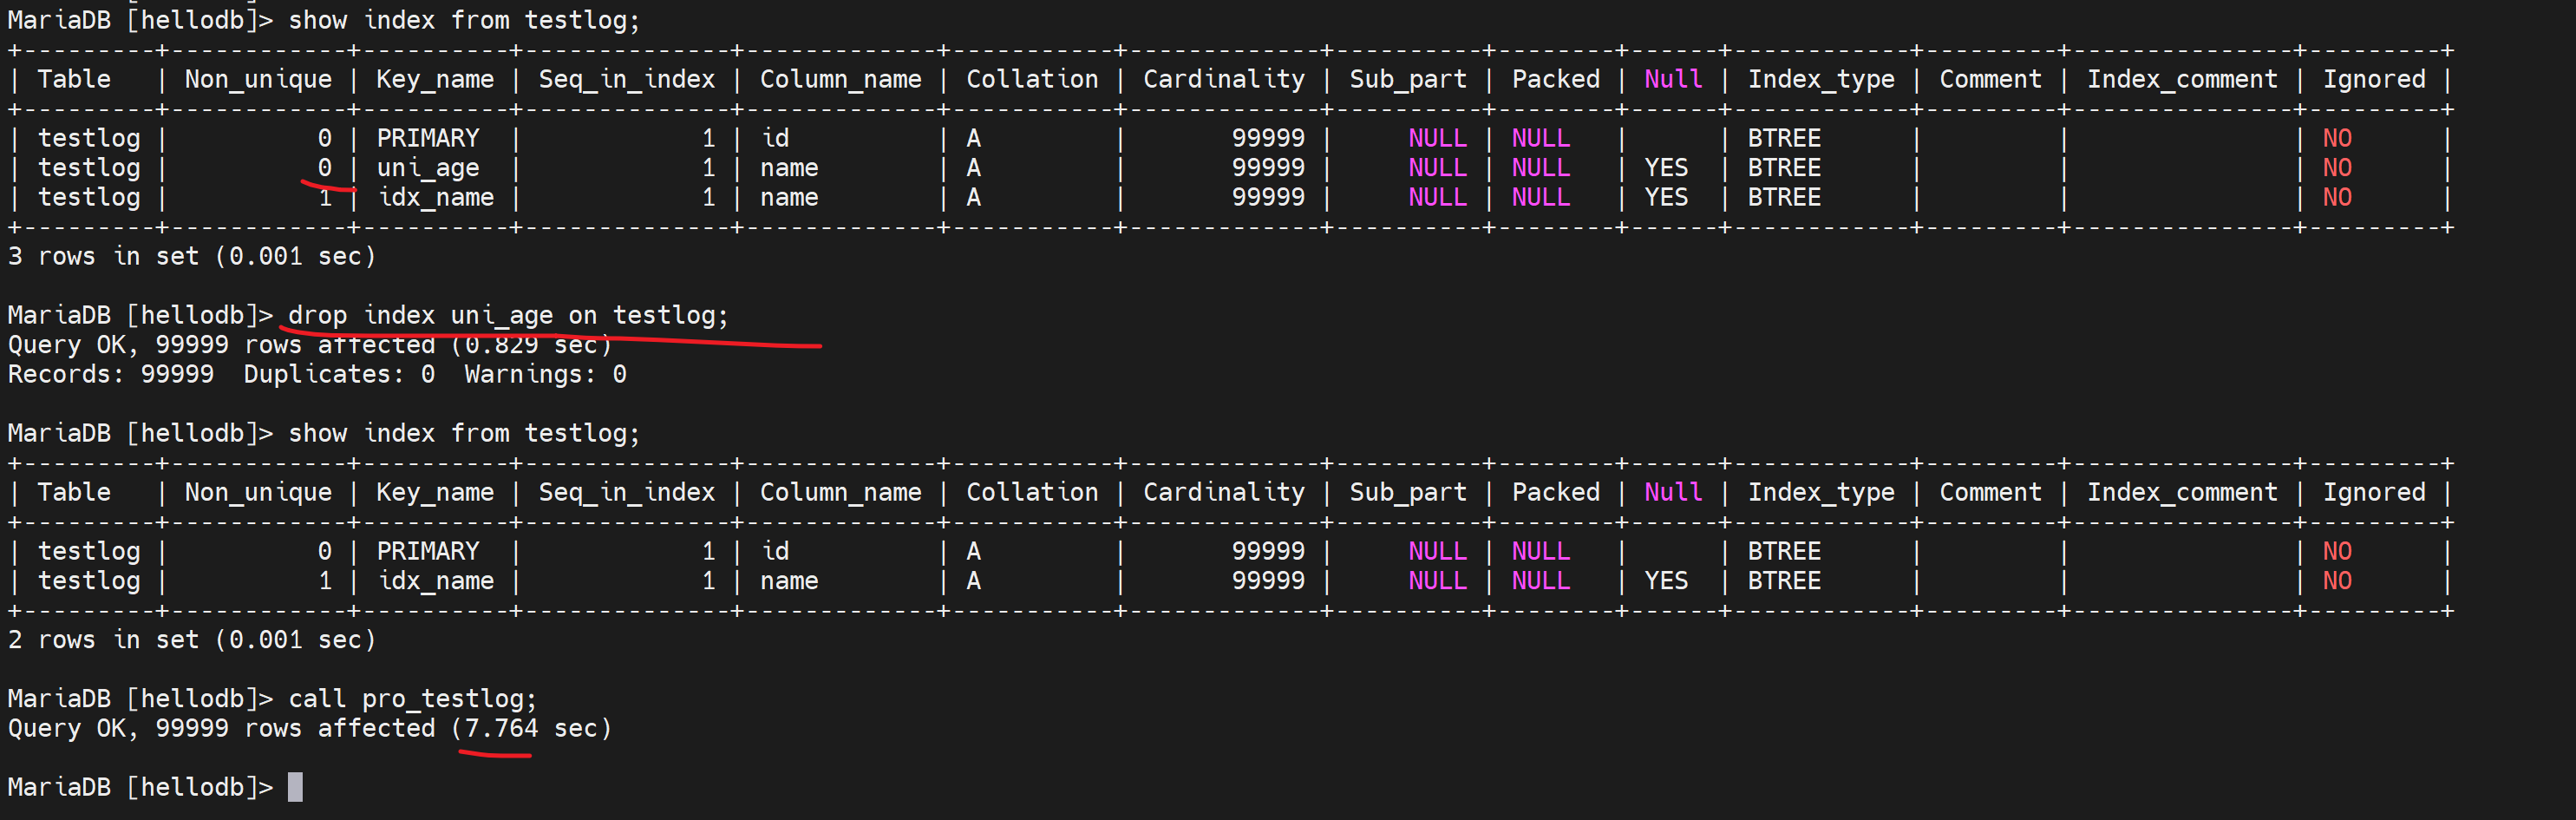The height and width of the screenshot is (820, 2576).
Task: Click the Non_unique header in first table
Action: 258,79
